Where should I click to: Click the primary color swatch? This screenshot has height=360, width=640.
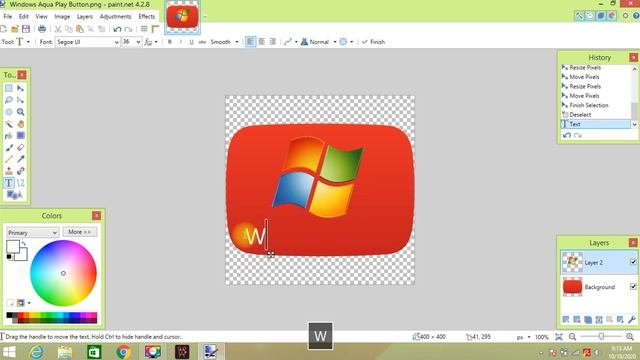pos(13,247)
